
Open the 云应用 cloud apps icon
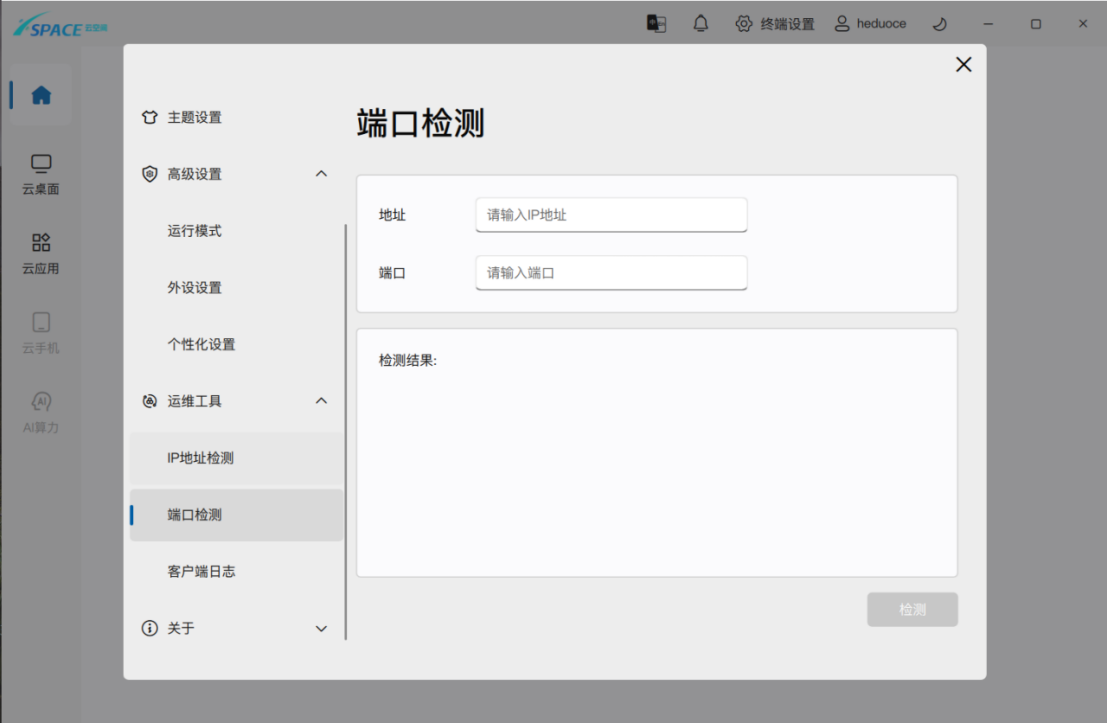[41, 253]
